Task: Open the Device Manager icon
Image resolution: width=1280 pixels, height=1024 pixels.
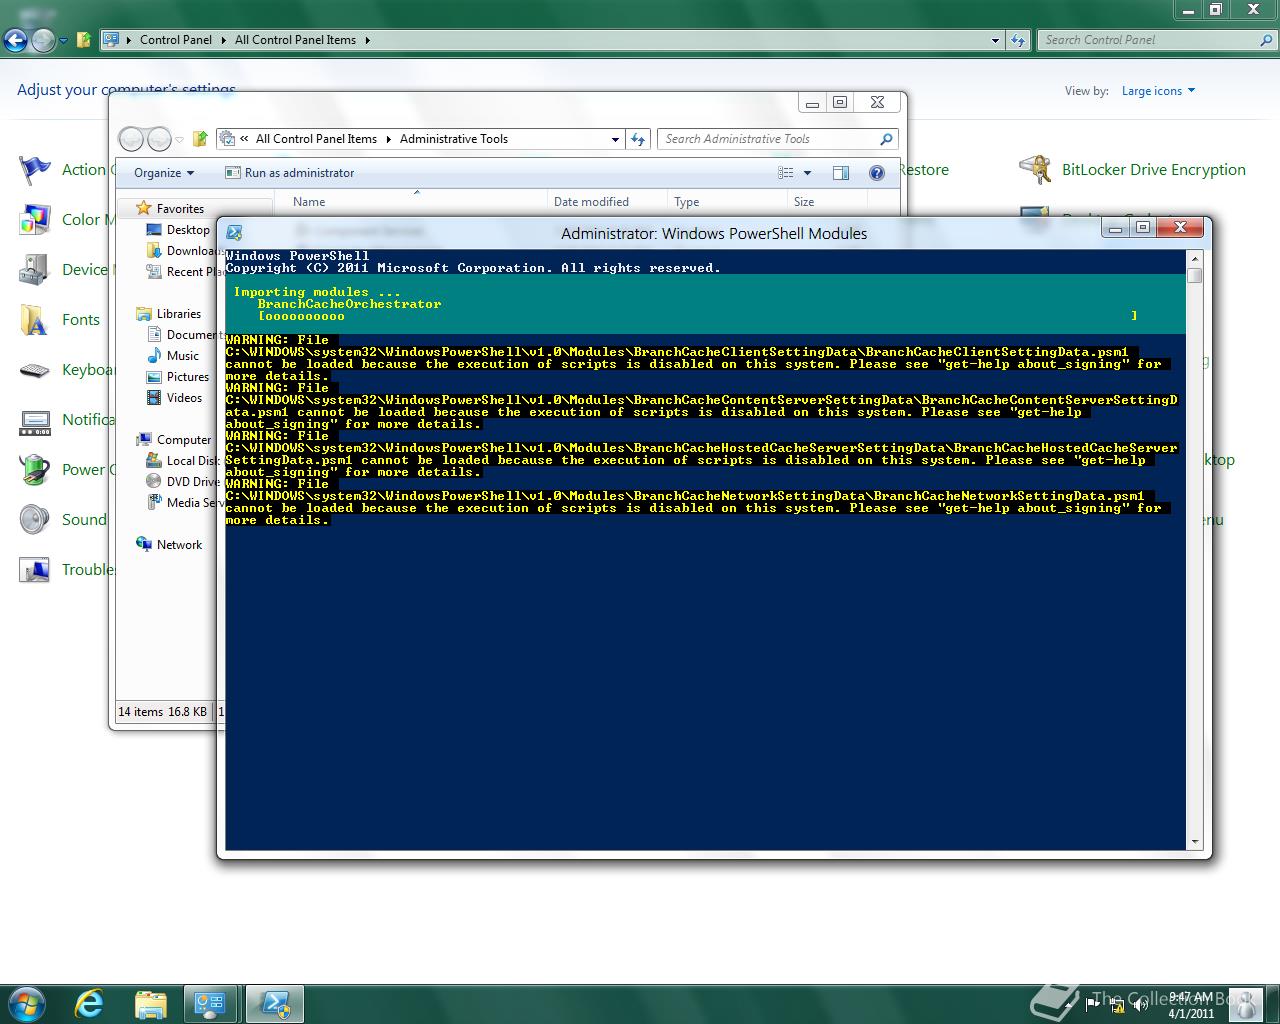Action: point(35,270)
